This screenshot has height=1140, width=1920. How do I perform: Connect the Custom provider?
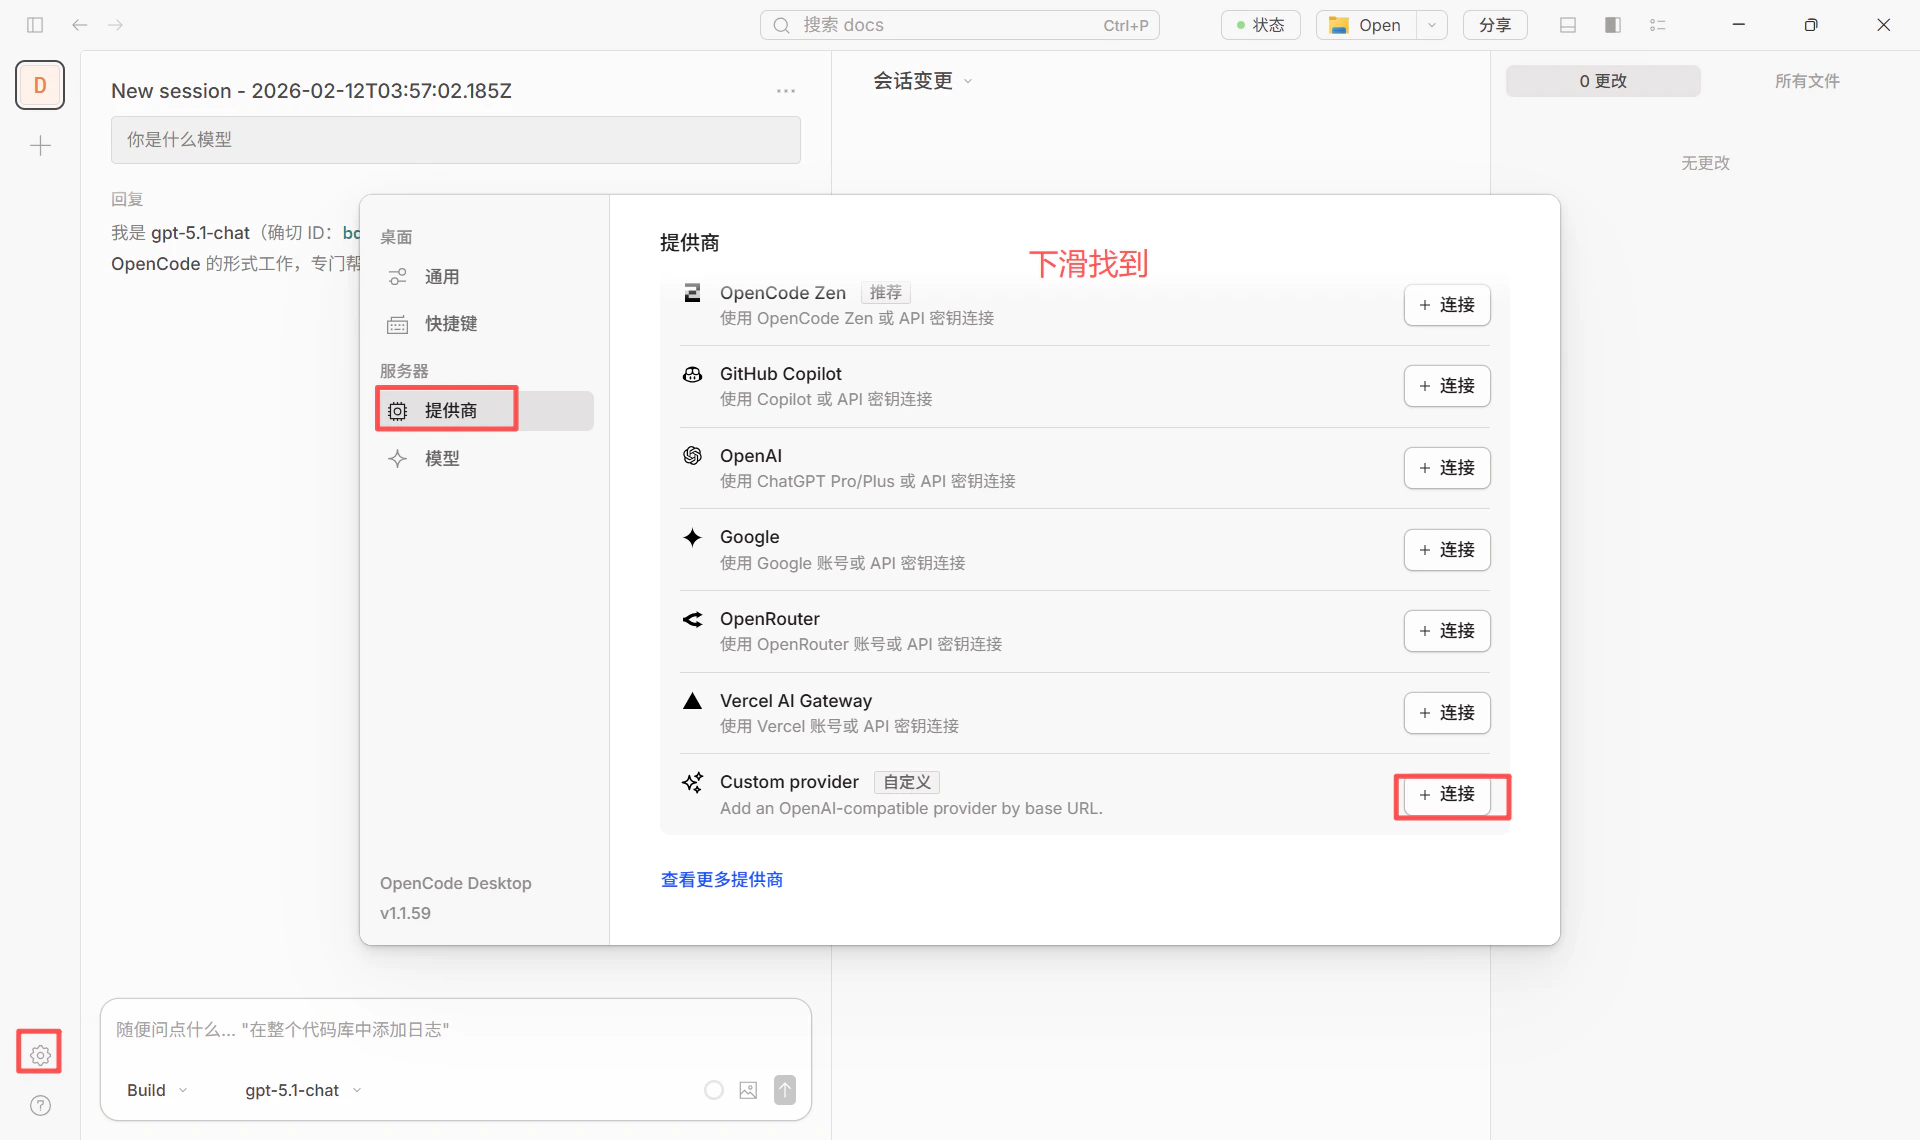[1450, 795]
